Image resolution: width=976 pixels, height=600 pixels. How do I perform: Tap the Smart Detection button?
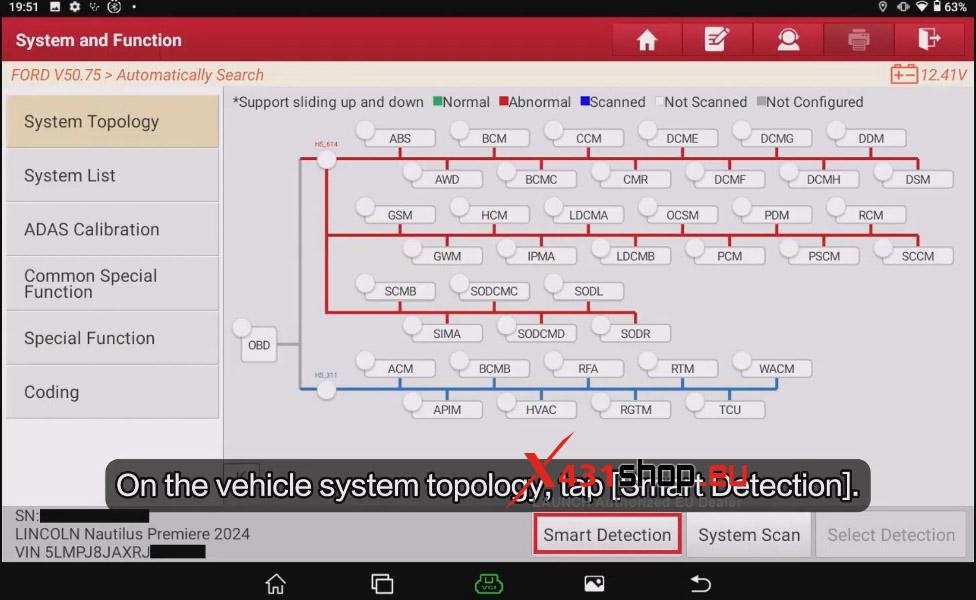click(607, 535)
